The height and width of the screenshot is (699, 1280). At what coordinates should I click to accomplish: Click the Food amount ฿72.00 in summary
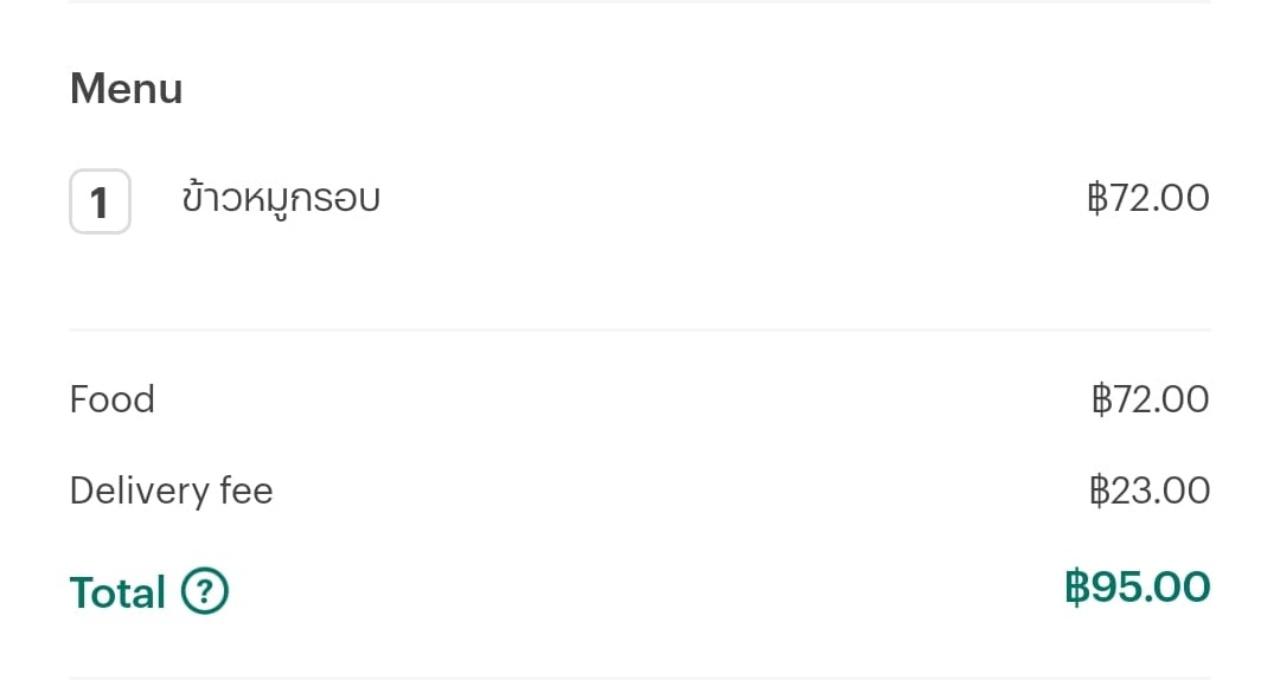click(1150, 399)
